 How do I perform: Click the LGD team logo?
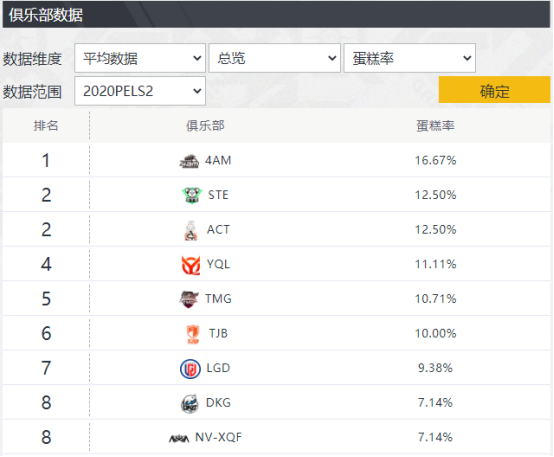[x=190, y=369]
